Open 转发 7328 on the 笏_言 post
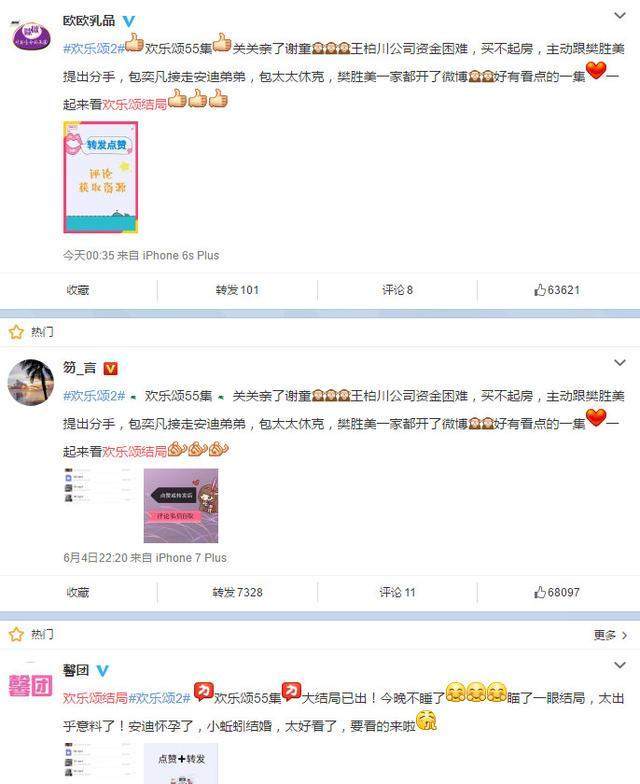 pos(238,592)
